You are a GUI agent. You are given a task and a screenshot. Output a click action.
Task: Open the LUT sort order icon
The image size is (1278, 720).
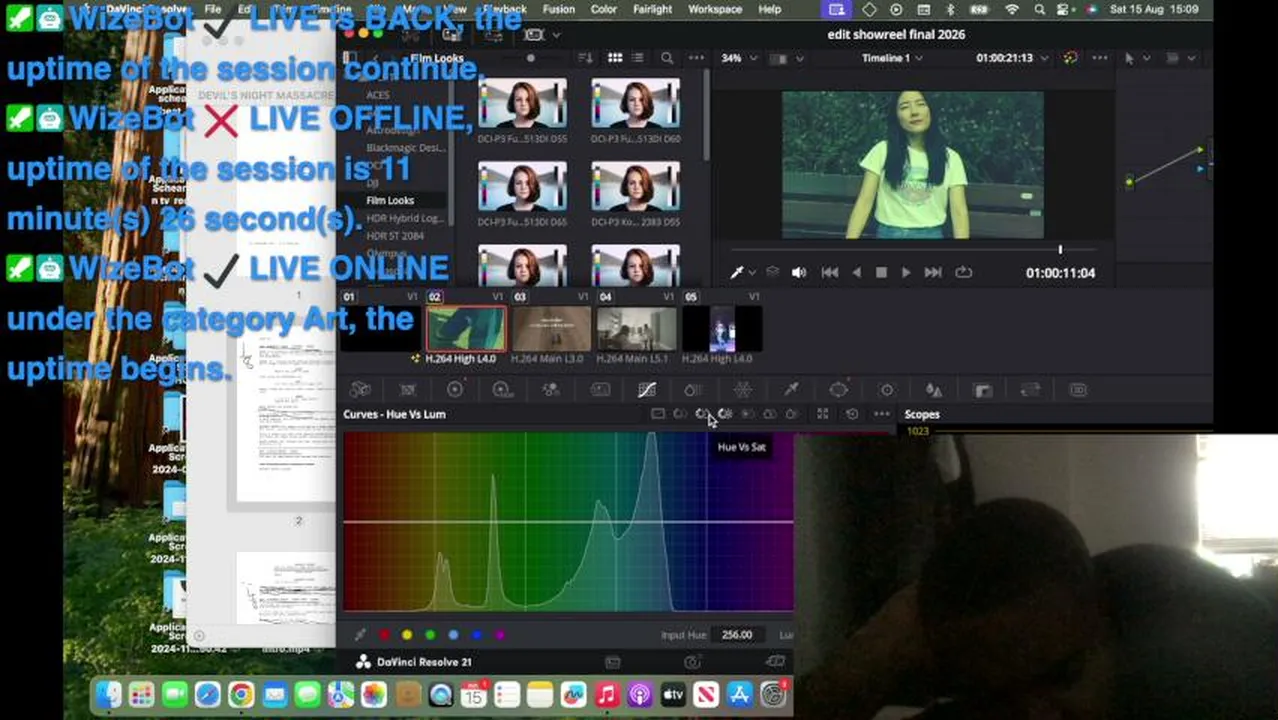click(x=585, y=58)
